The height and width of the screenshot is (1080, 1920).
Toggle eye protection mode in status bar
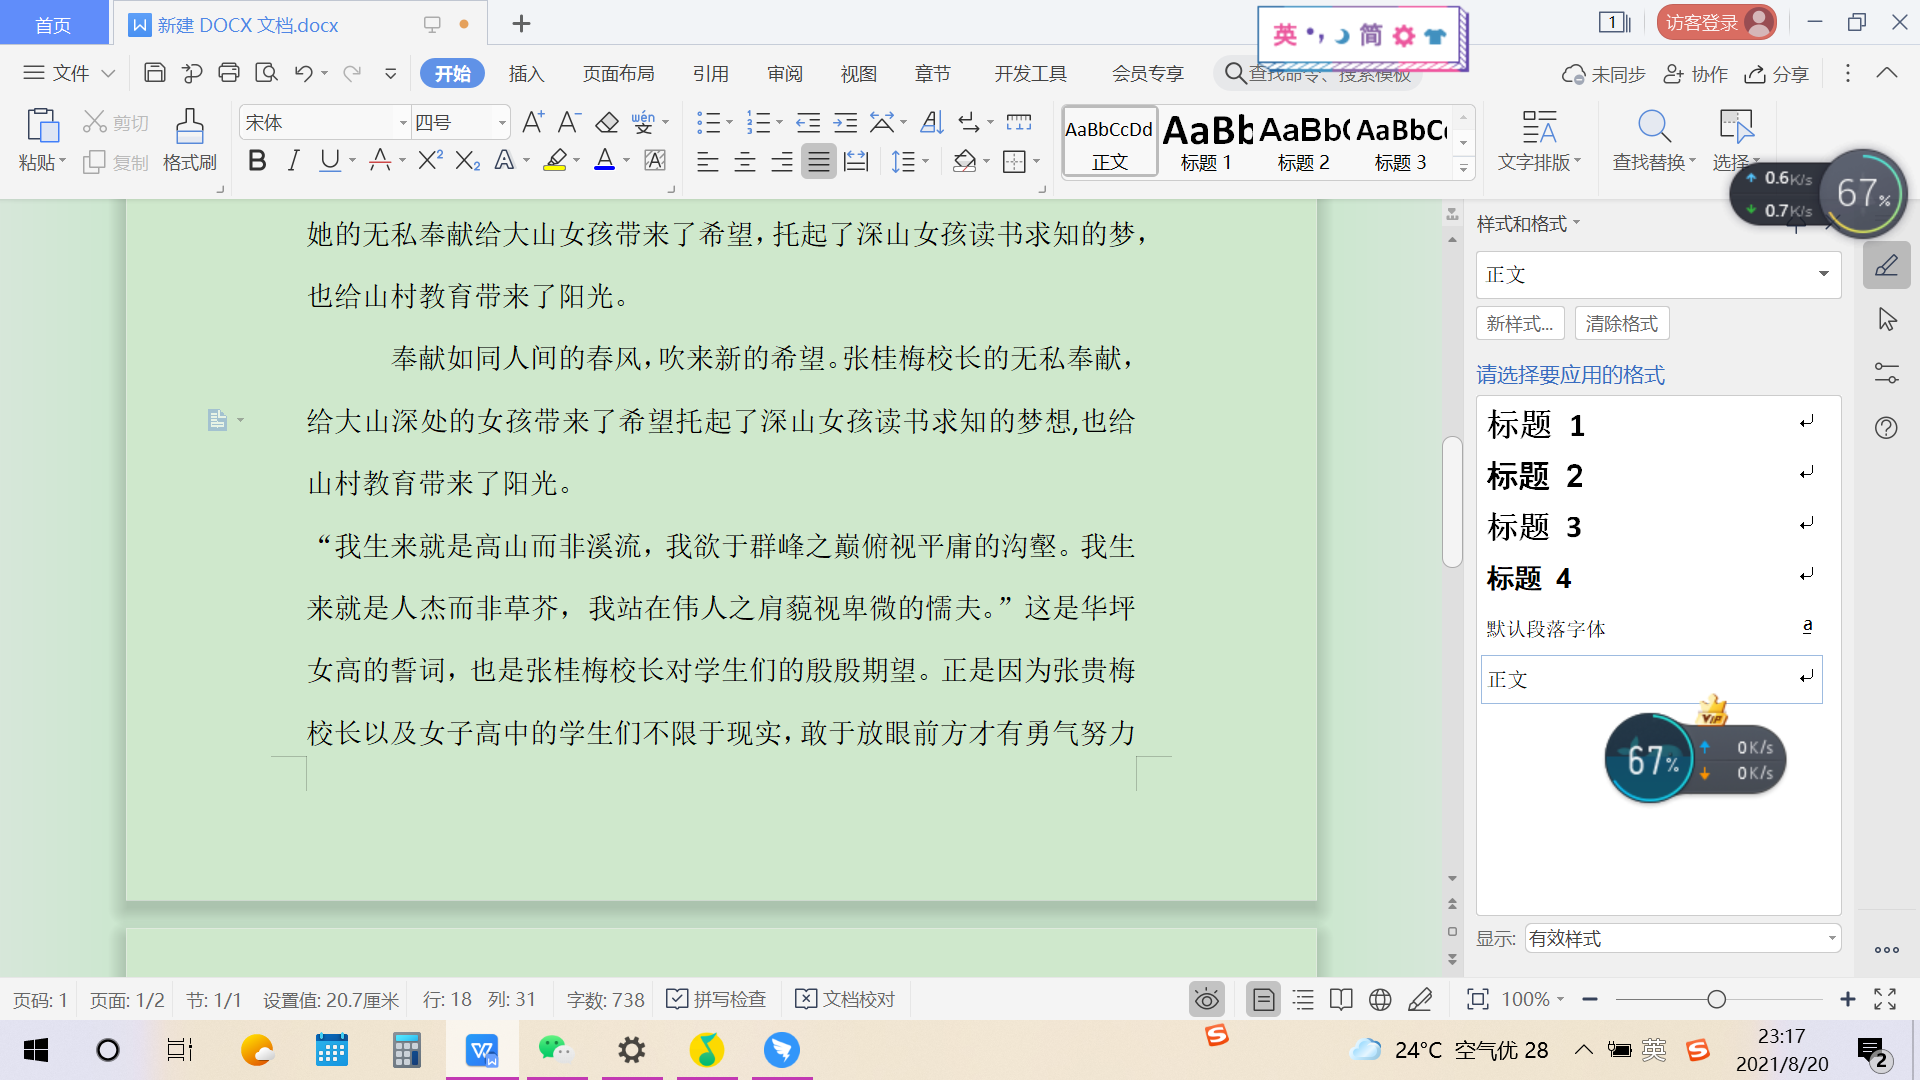pos(1207,999)
